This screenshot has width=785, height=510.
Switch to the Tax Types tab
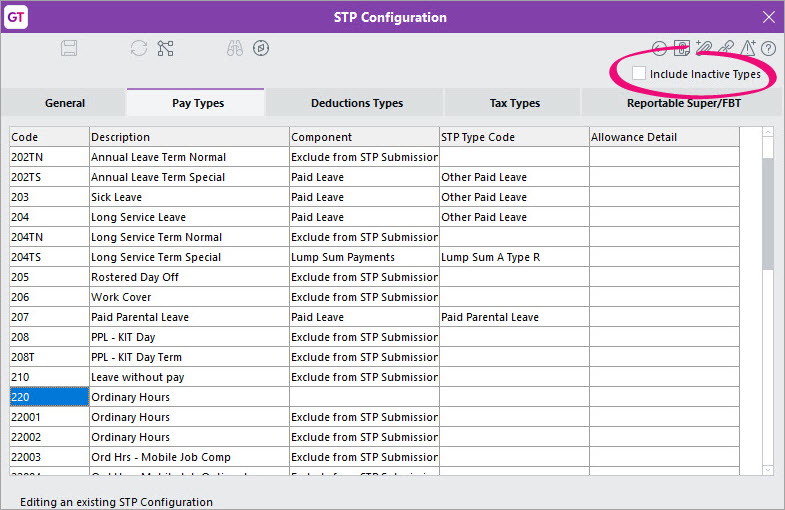514,103
